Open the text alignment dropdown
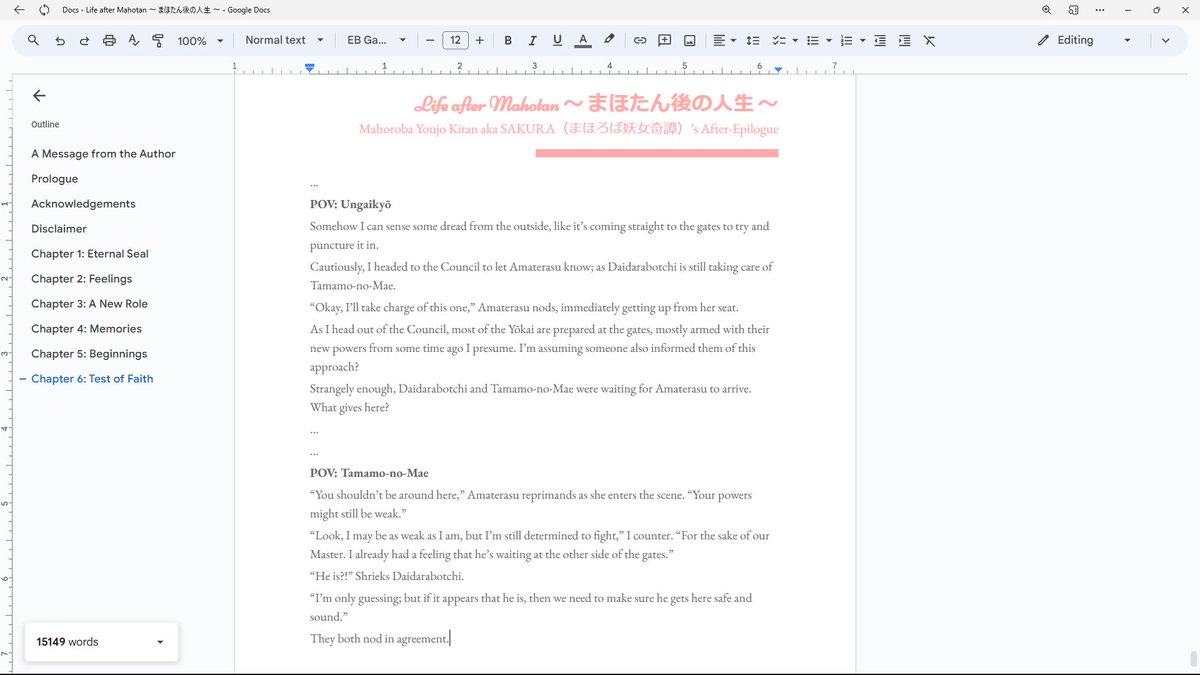Image resolution: width=1200 pixels, height=675 pixels. coord(724,40)
